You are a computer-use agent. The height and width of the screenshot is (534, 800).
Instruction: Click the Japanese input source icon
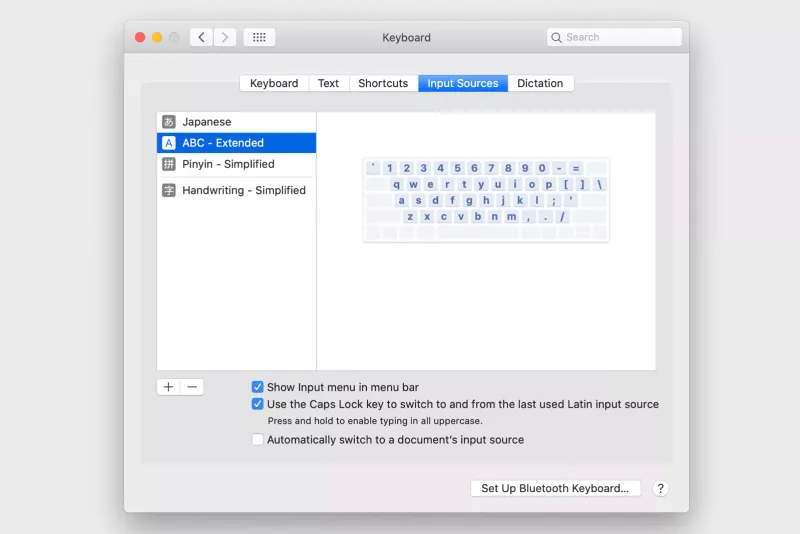pyautogui.click(x=169, y=122)
